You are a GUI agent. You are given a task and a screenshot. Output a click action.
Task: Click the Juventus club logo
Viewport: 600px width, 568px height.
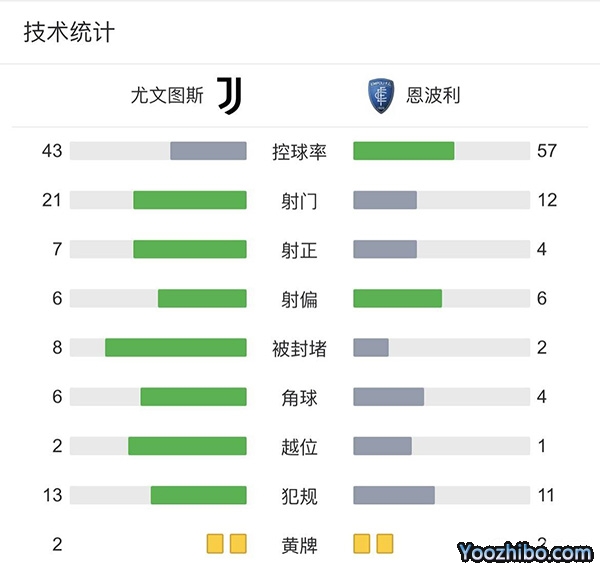click(230, 96)
